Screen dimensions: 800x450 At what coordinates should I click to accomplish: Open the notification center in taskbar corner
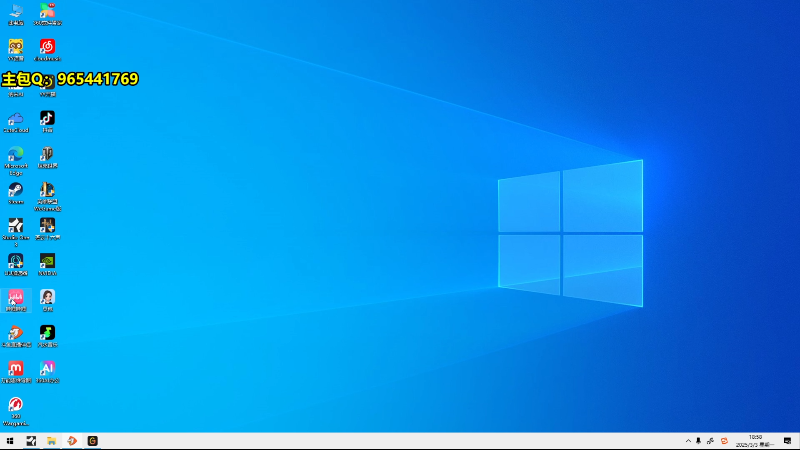click(x=788, y=441)
